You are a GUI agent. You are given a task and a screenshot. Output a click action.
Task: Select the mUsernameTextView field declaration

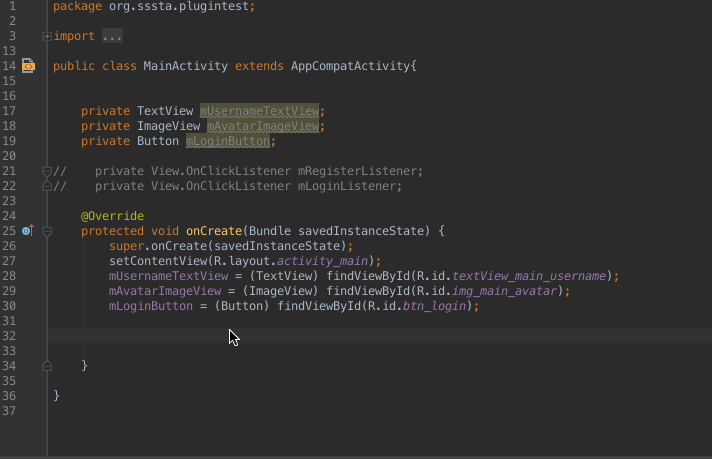(x=259, y=111)
